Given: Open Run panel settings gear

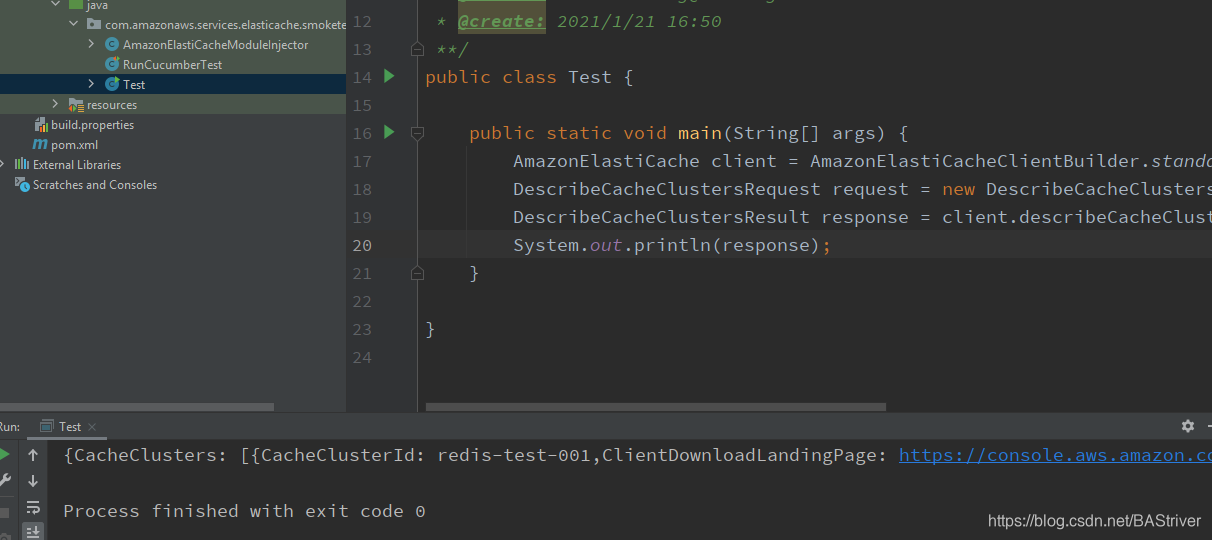Looking at the screenshot, I should (1187, 426).
